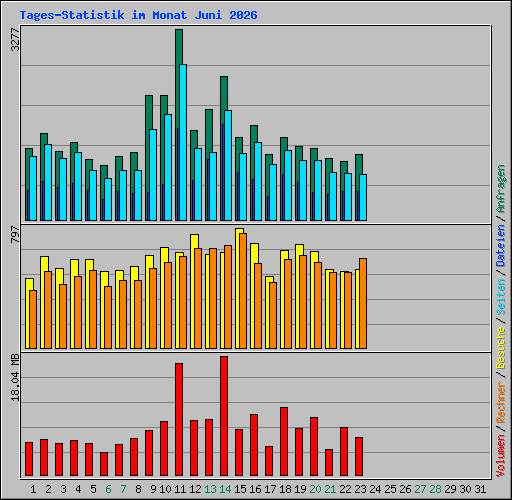Select day label '31' on the x-axis

480,489
